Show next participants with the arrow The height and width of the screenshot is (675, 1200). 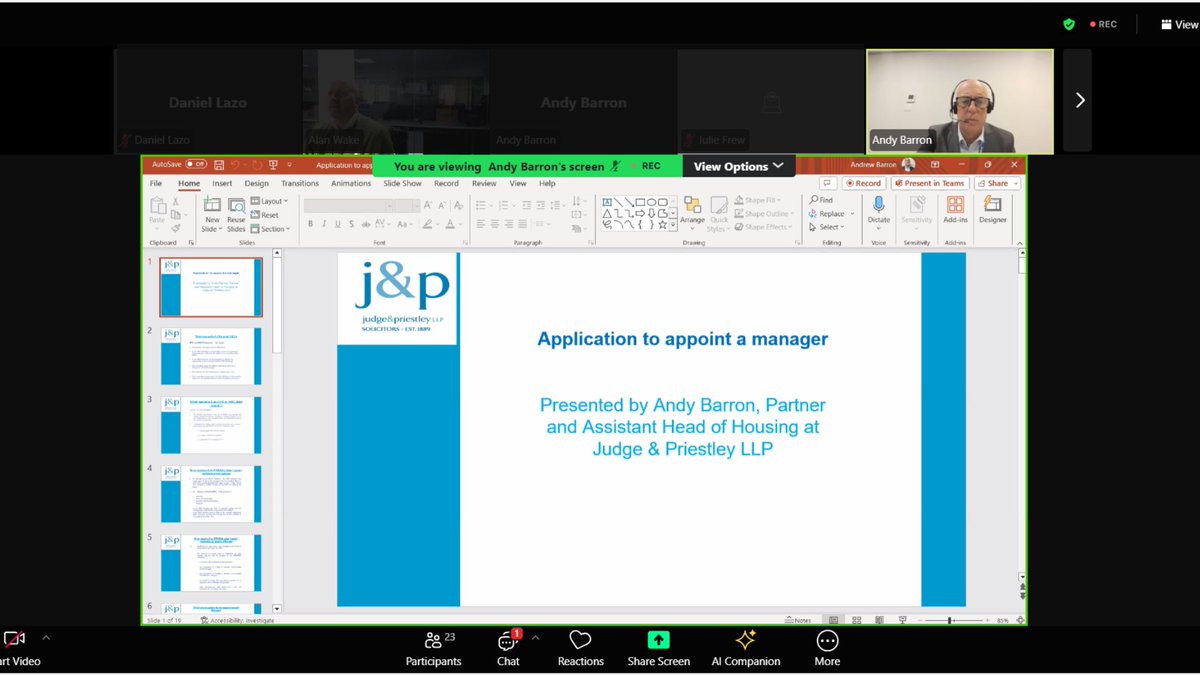tap(1079, 100)
